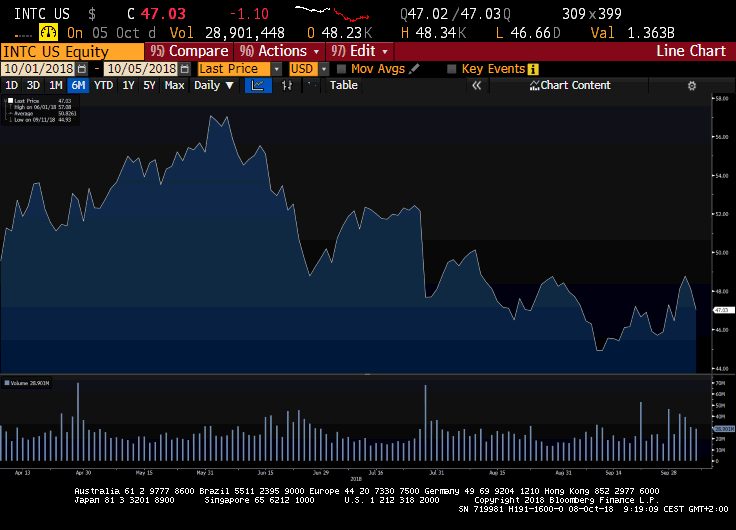
Task: Select the bar/candle chart style icon
Action: (287, 85)
